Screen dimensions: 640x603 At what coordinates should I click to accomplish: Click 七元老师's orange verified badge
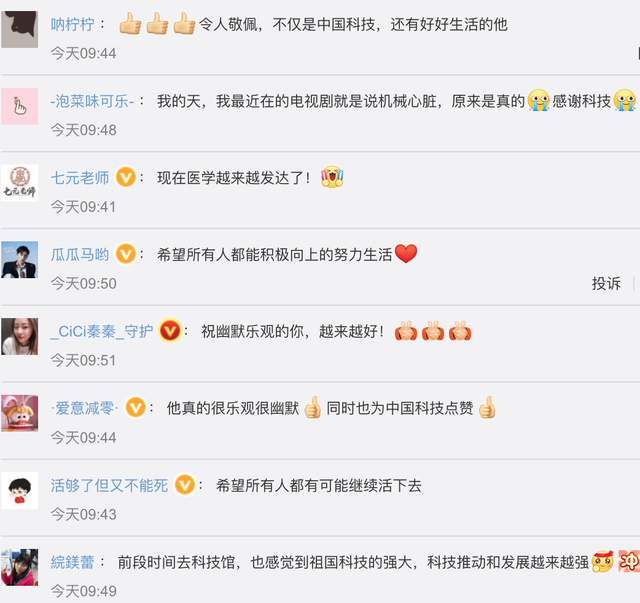[126, 177]
